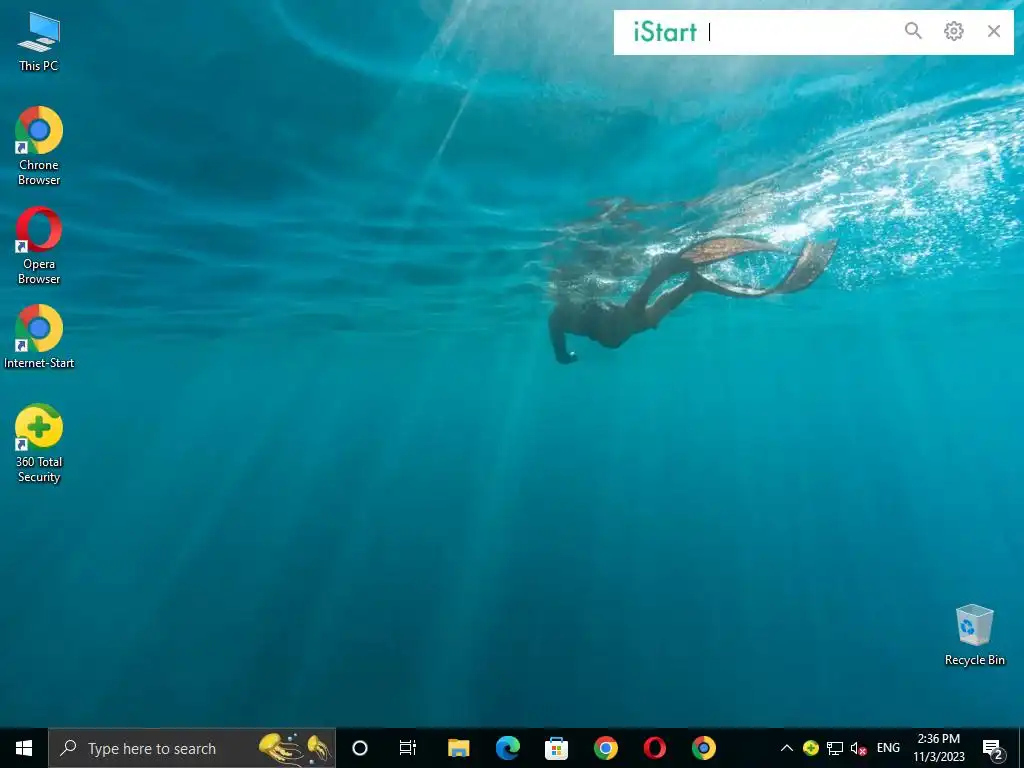Close the iStart search bar
The height and width of the screenshot is (768, 1024).
(x=994, y=31)
